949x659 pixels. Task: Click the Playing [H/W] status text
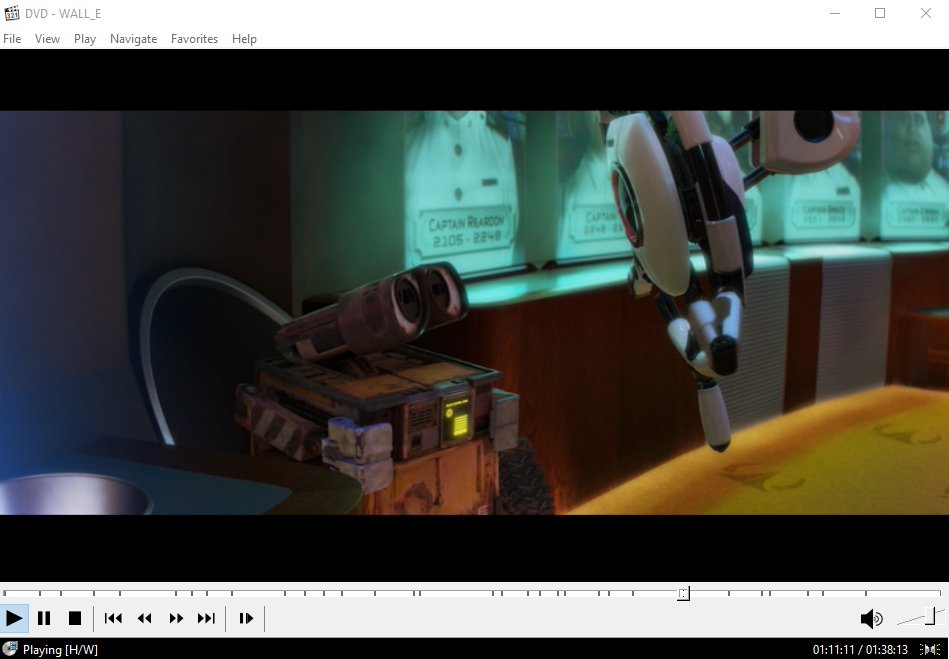pos(61,650)
